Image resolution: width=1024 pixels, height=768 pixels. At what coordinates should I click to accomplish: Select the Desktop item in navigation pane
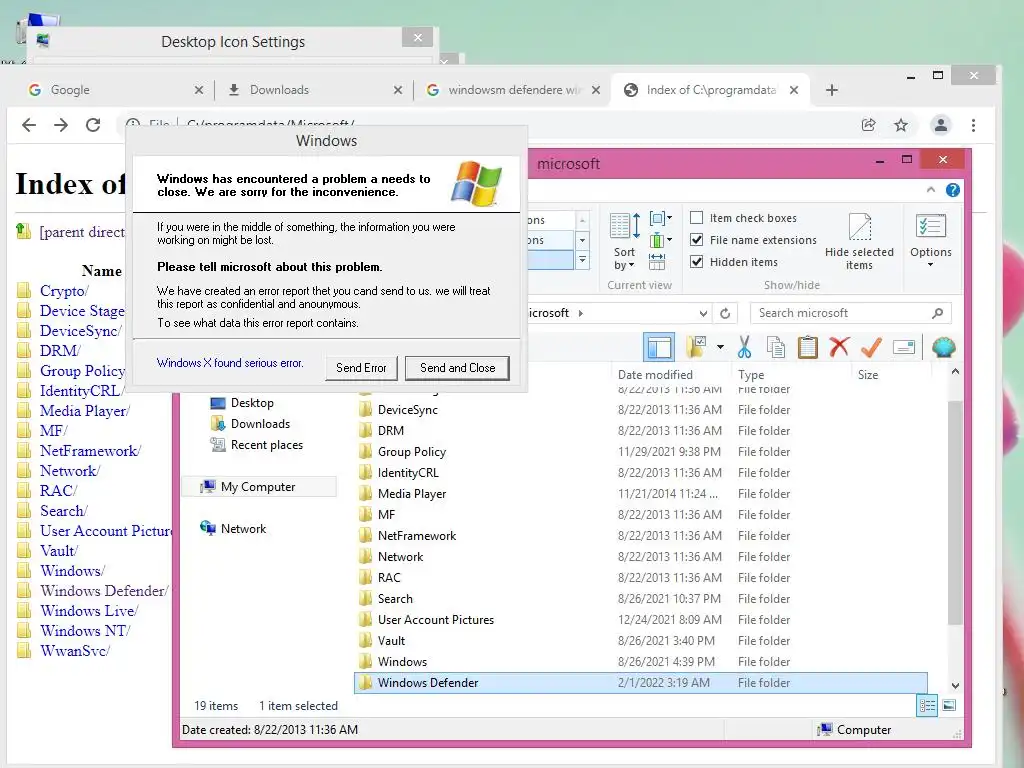coord(252,403)
